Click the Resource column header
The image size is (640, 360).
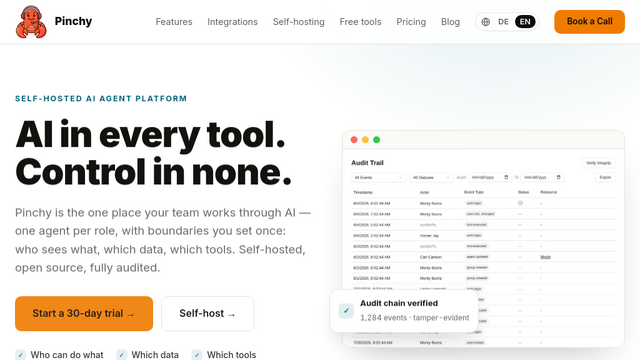pos(549,192)
